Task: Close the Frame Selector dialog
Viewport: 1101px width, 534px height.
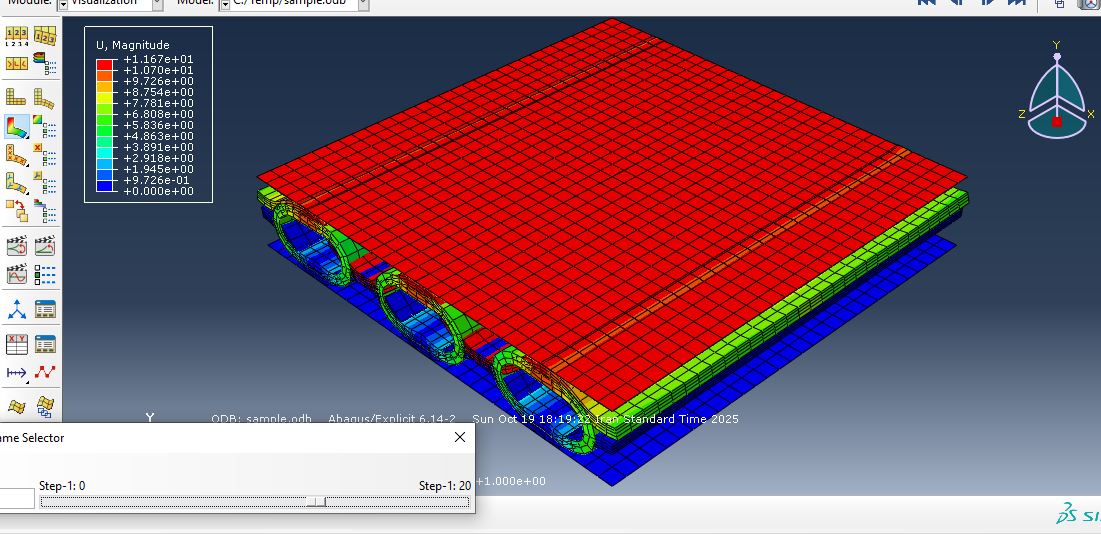Action: coord(460,437)
